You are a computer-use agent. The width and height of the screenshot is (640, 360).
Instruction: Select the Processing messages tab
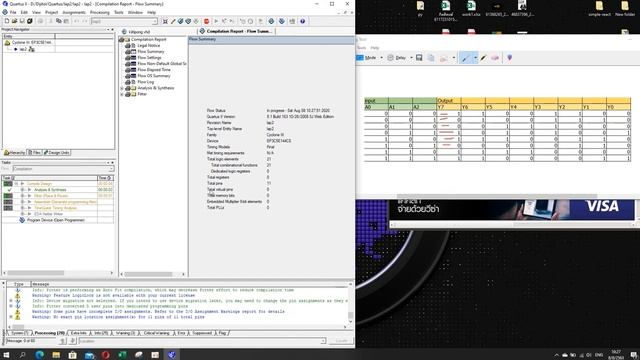tap(49, 333)
